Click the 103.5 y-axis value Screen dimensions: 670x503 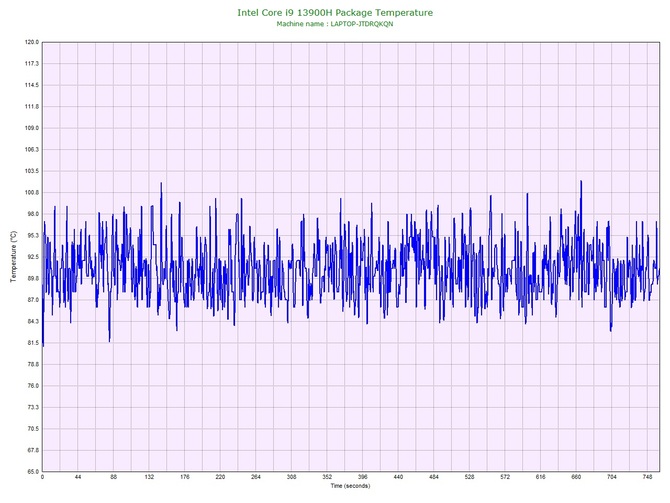point(32,171)
